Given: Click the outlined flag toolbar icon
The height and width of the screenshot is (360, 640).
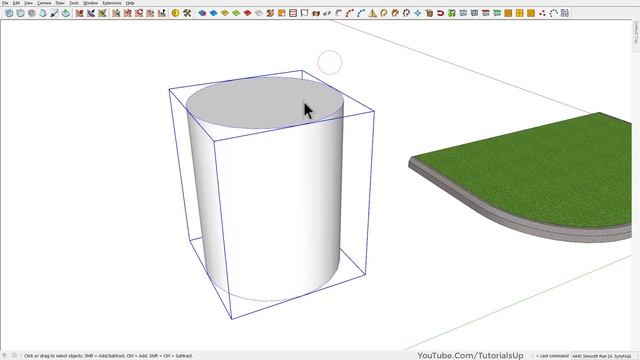Looking at the screenshot, I should point(304,13).
